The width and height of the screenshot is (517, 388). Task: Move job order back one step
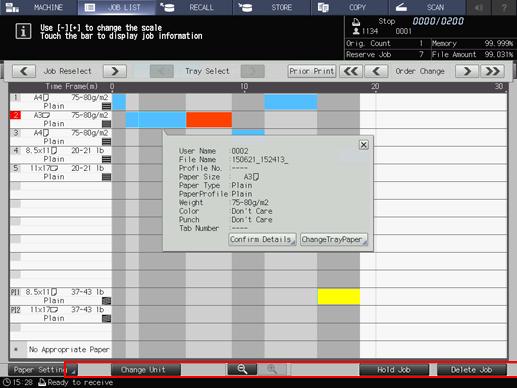376,71
